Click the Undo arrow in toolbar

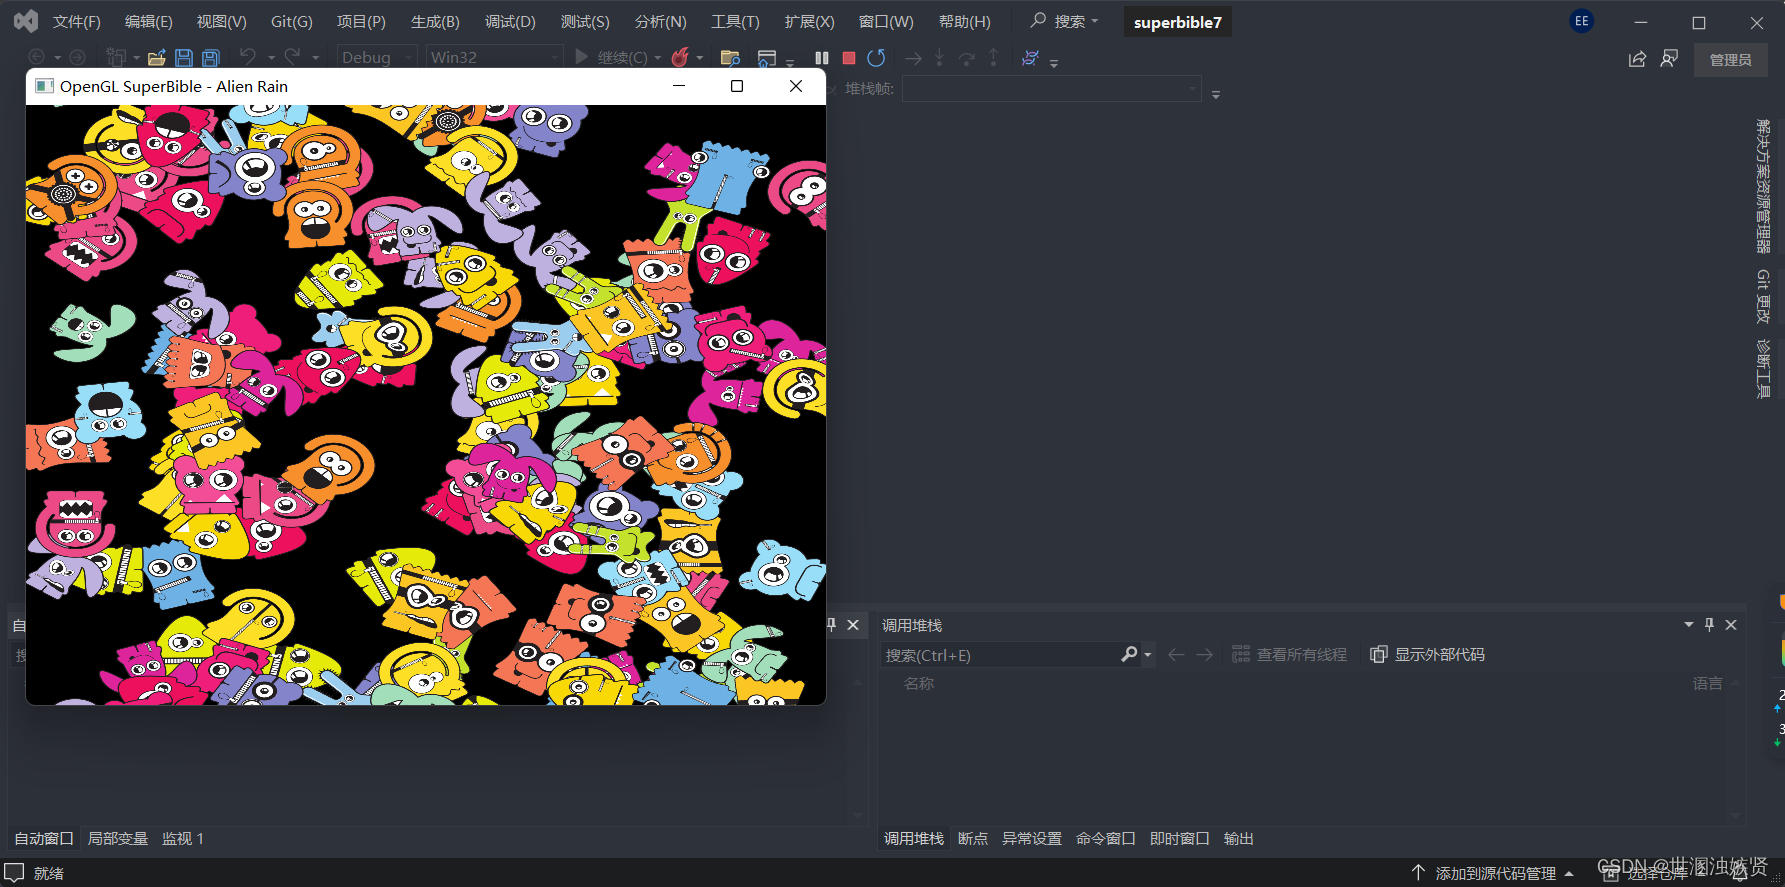(248, 57)
